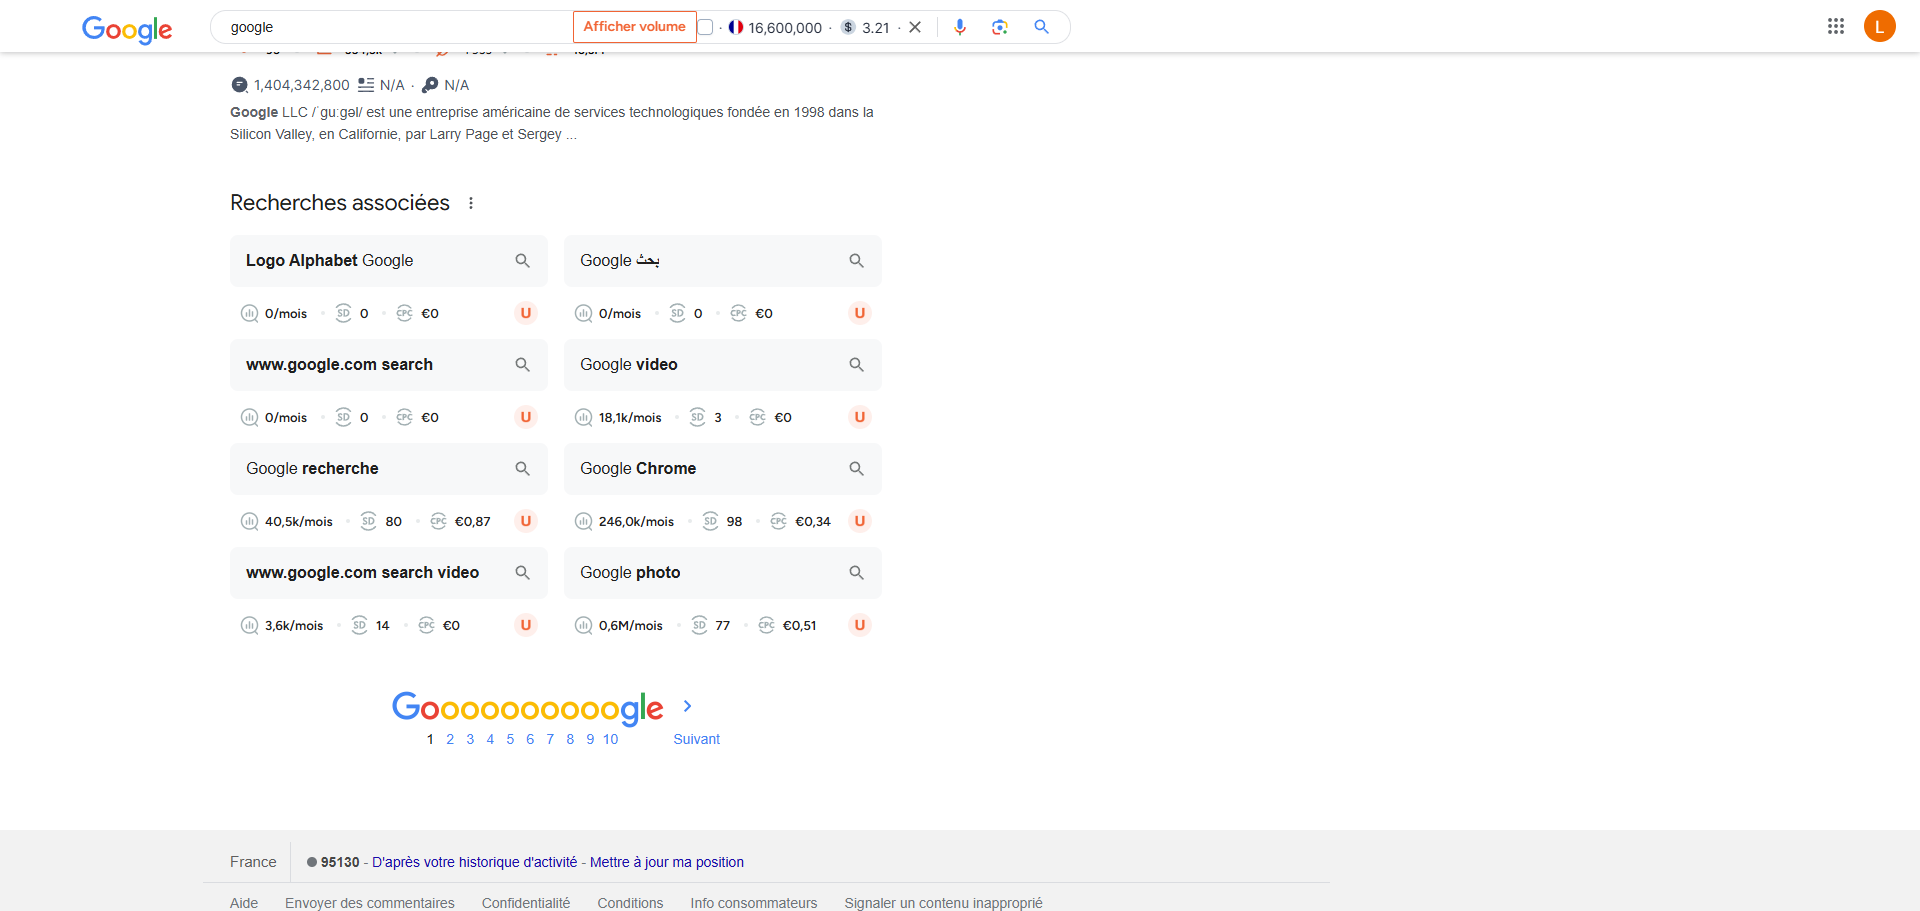
Task: Go to results page 9
Action: click(590, 739)
